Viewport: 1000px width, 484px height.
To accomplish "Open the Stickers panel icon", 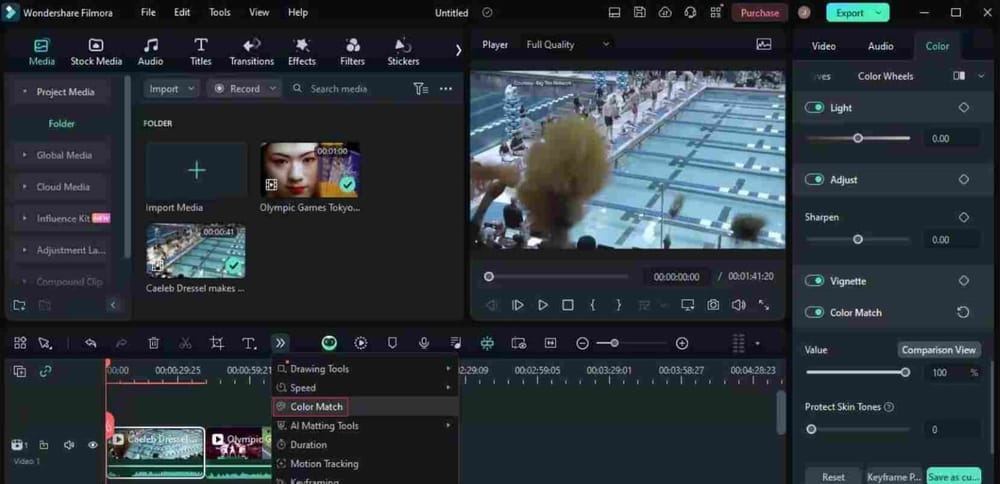I will (403, 51).
